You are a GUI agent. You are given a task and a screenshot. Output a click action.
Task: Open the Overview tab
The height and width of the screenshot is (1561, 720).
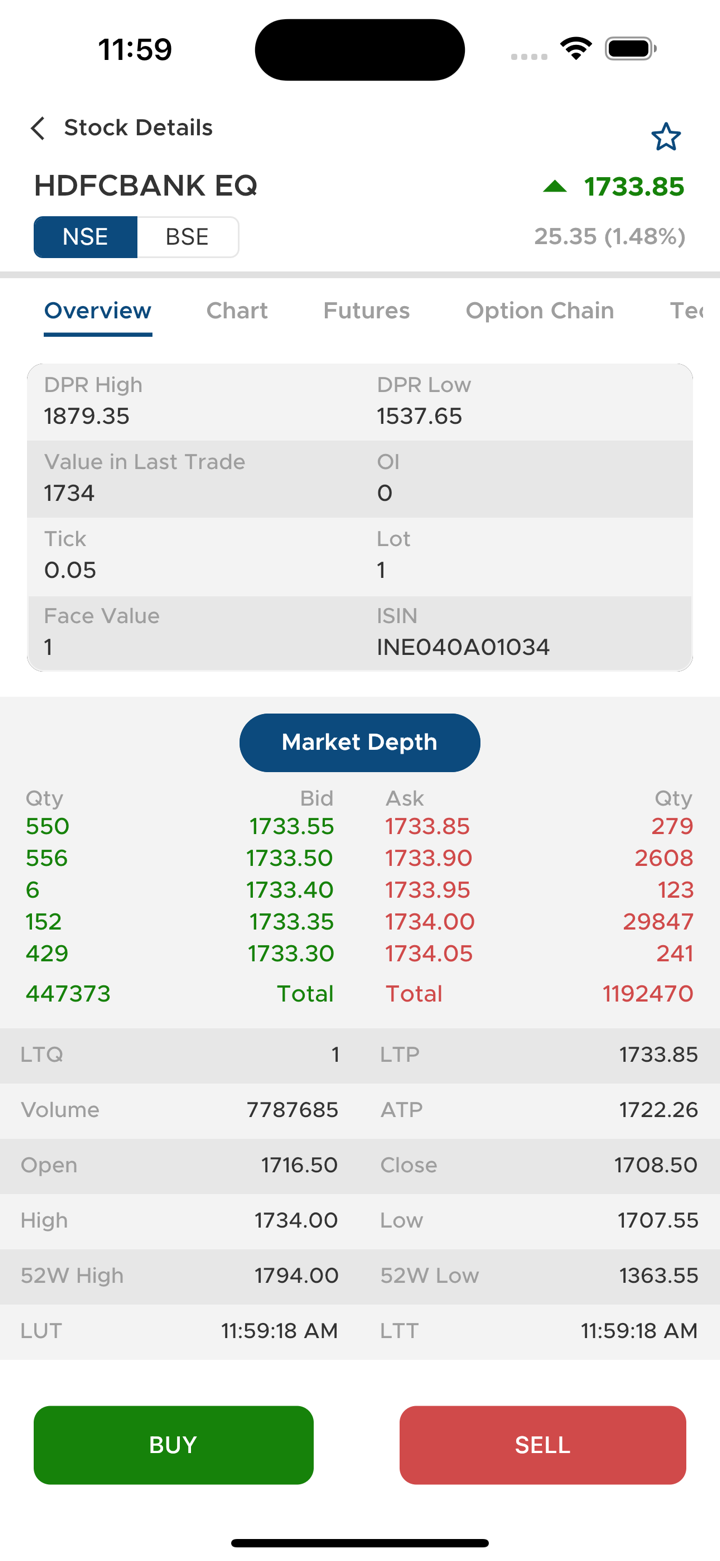click(98, 311)
